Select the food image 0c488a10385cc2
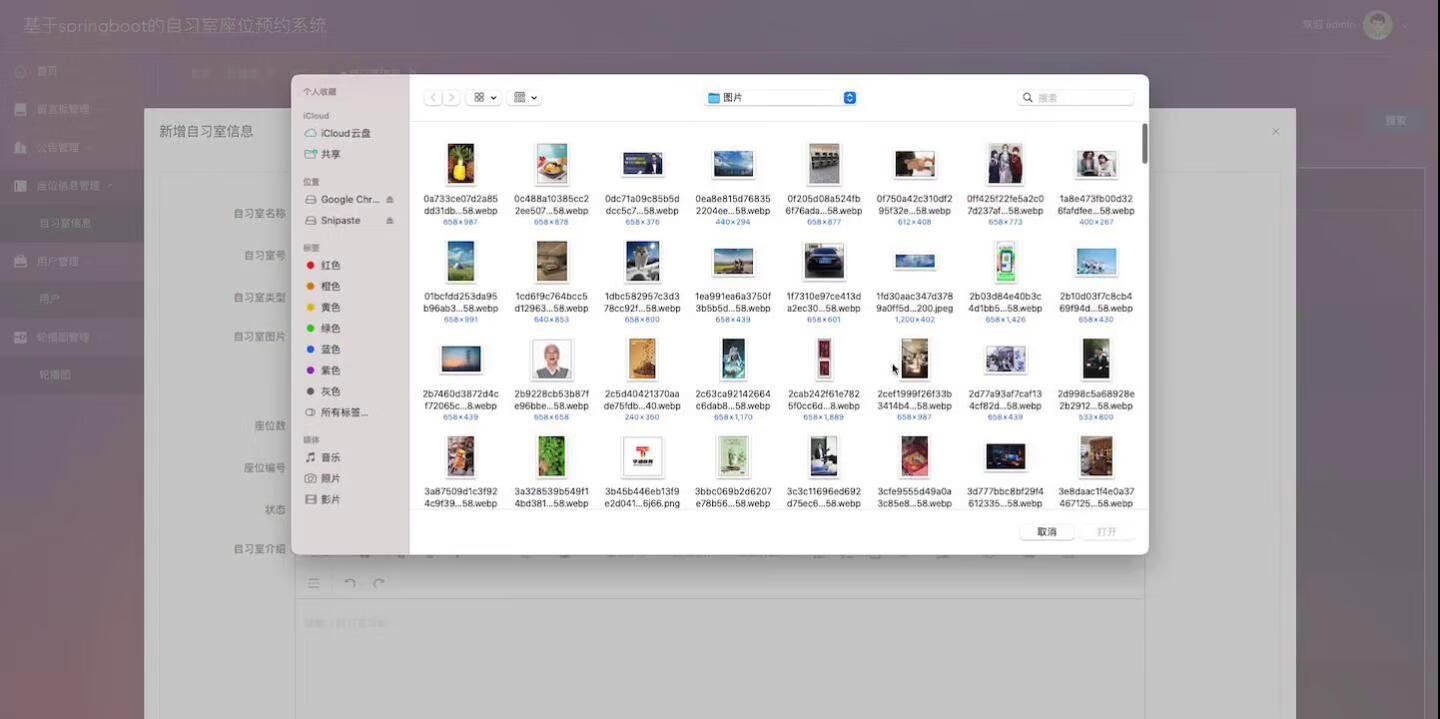1440x719 pixels. (x=552, y=164)
